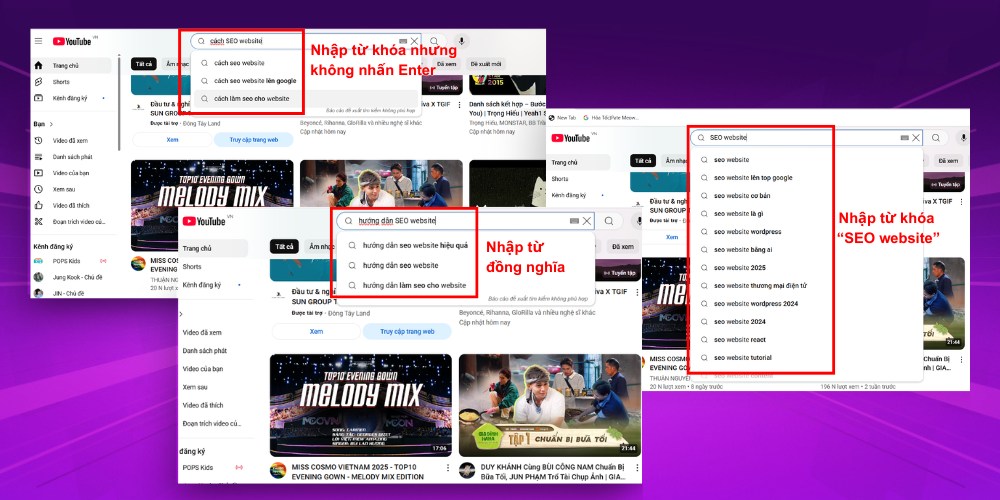
Task: Open the hamburger guide menu in top-left window
Action: pyautogui.click(x=38, y=41)
